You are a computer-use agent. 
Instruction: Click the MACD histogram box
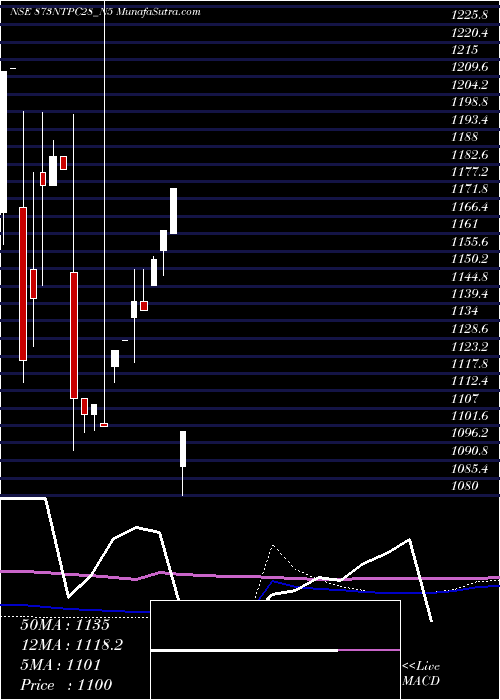275,650
